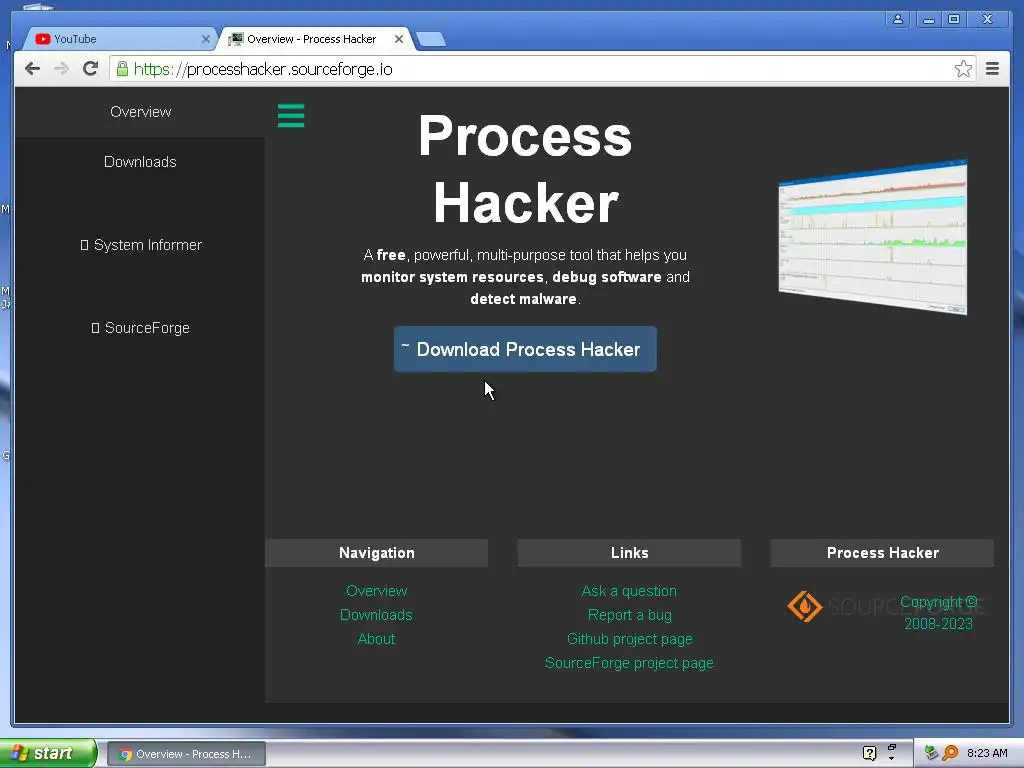Click the orange magnifier tray icon
Image resolution: width=1024 pixels, height=768 pixels.
point(950,753)
